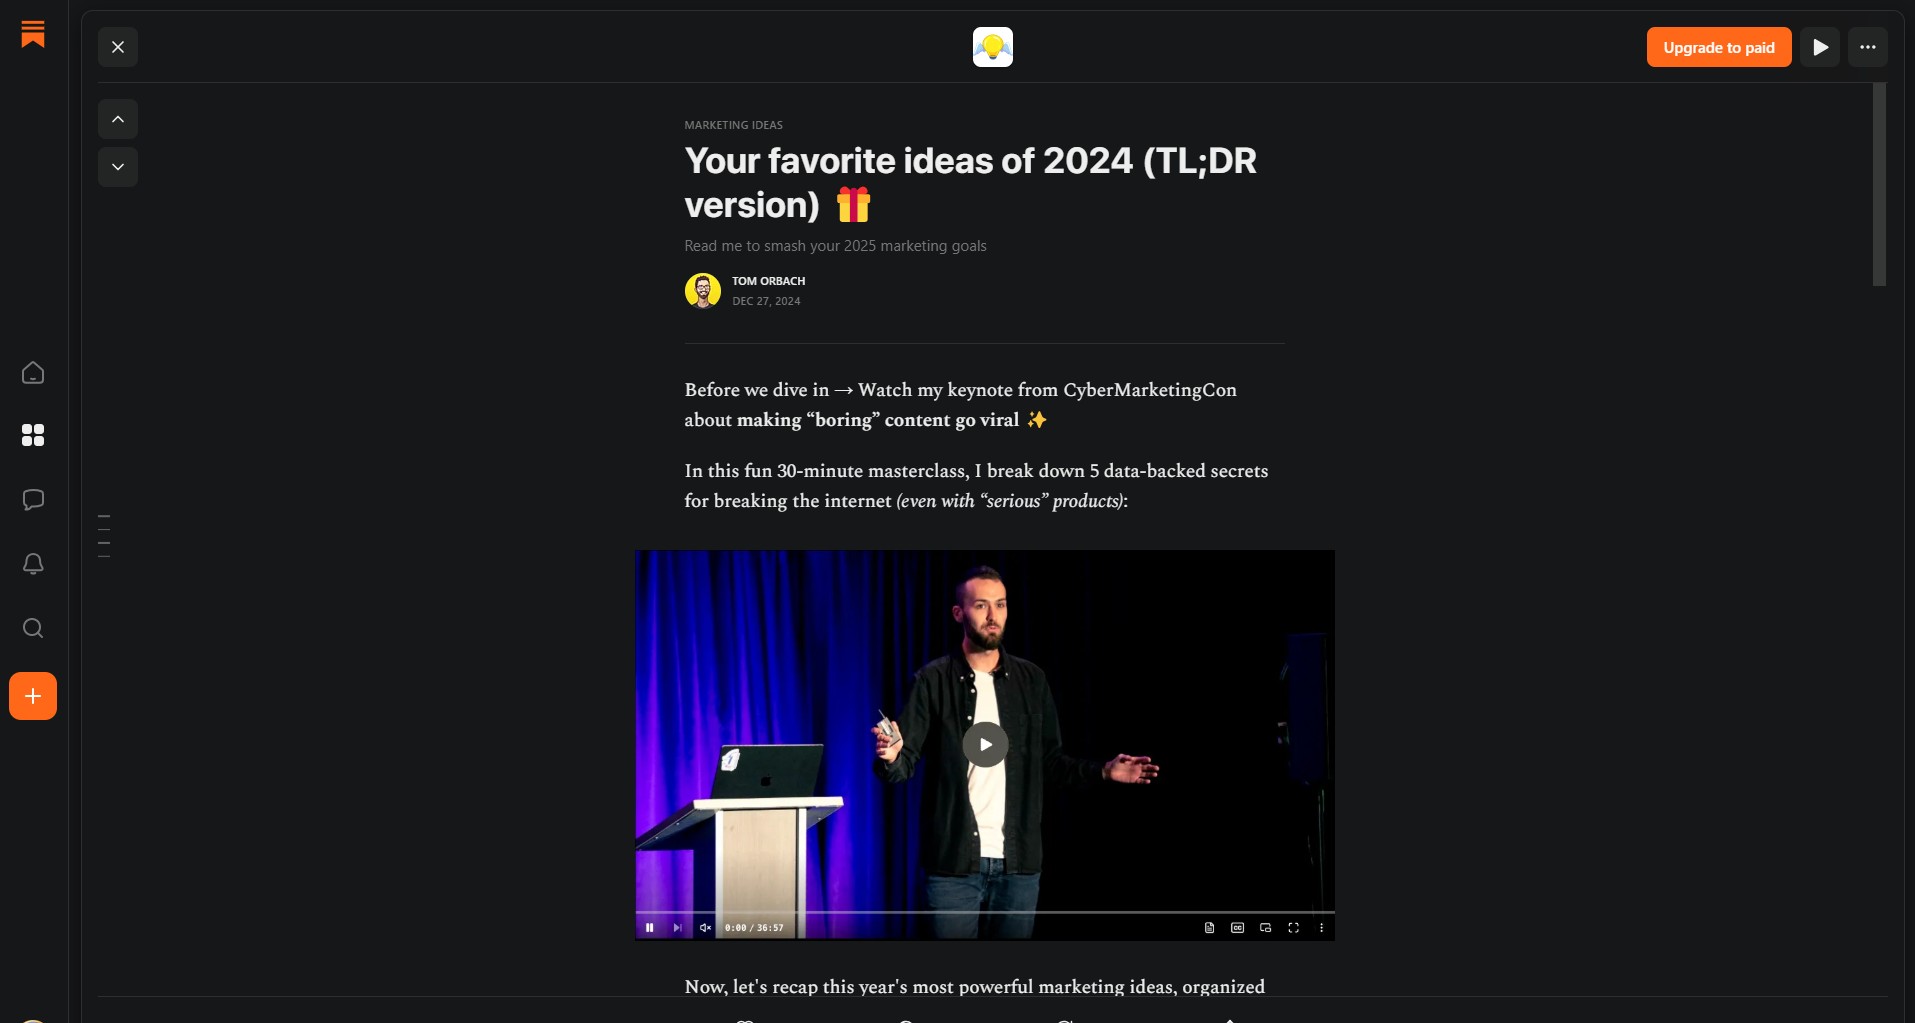Toggle closed captions on the video
Image resolution: width=1915 pixels, height=1023 pixels.
pos(1238,928)
